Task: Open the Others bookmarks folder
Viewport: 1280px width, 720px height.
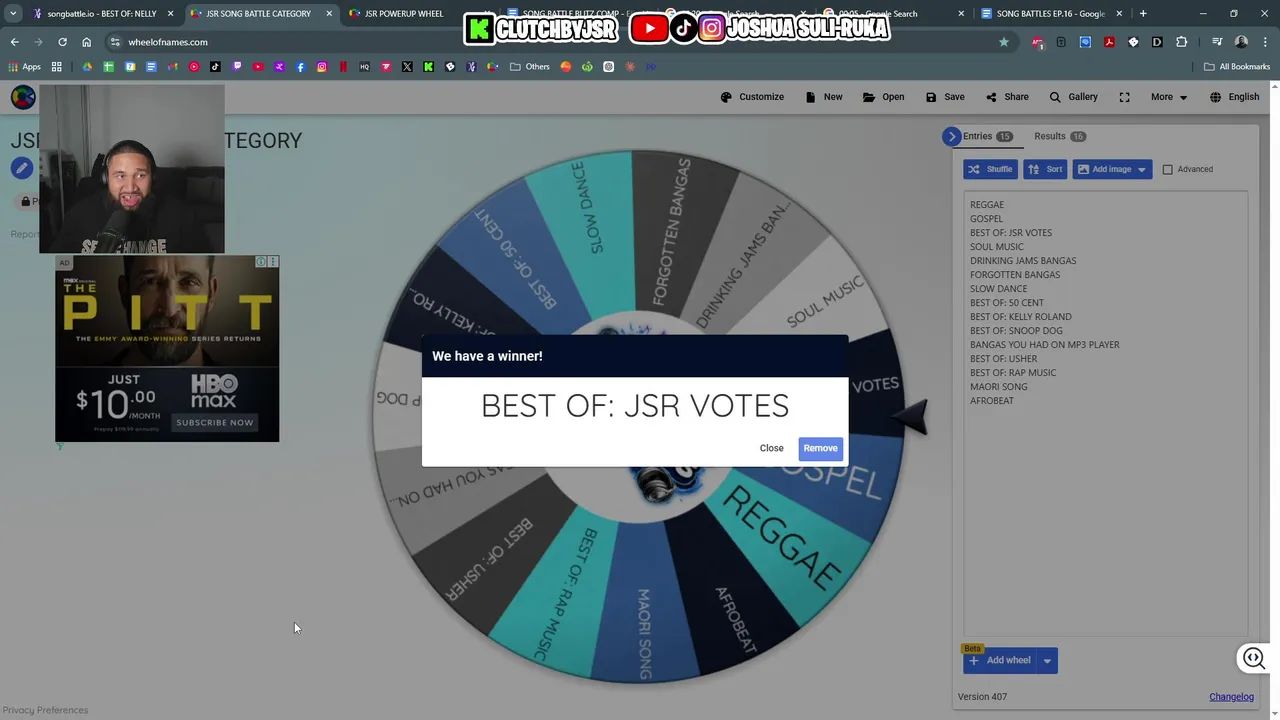Action: tap(530, 67)
